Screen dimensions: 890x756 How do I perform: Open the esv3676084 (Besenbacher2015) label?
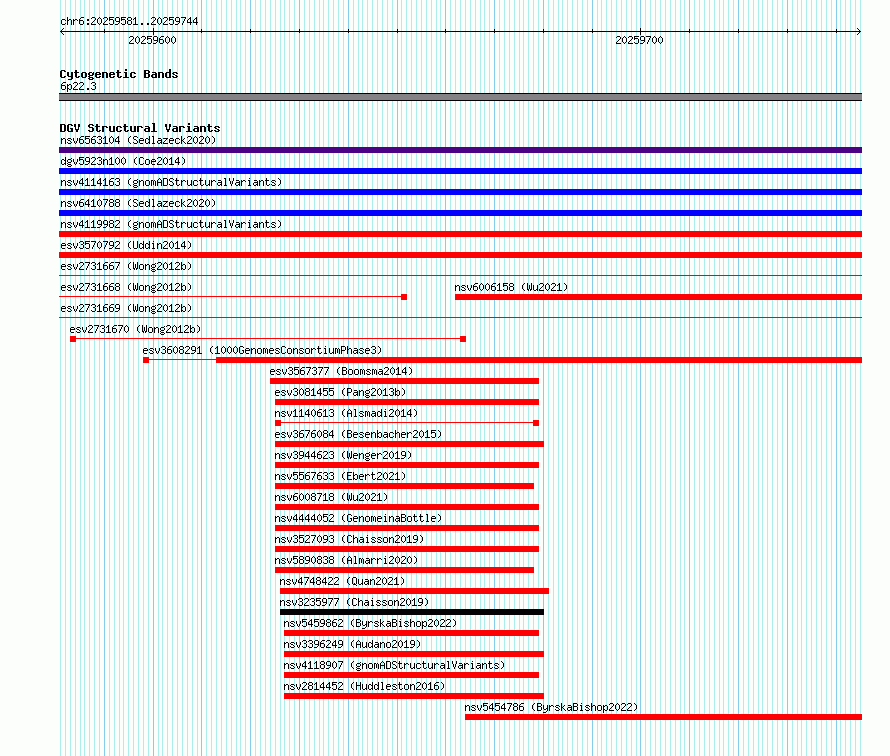[x=358, y=434]
